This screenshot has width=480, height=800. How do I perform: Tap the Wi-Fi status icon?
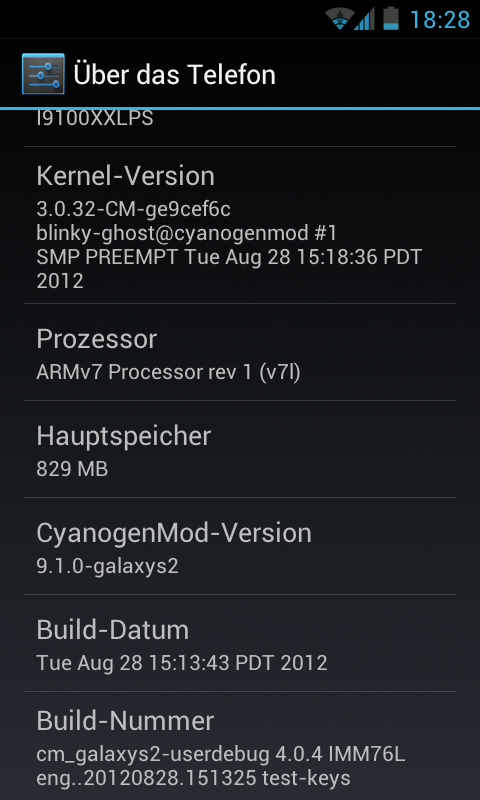point(339,19)
